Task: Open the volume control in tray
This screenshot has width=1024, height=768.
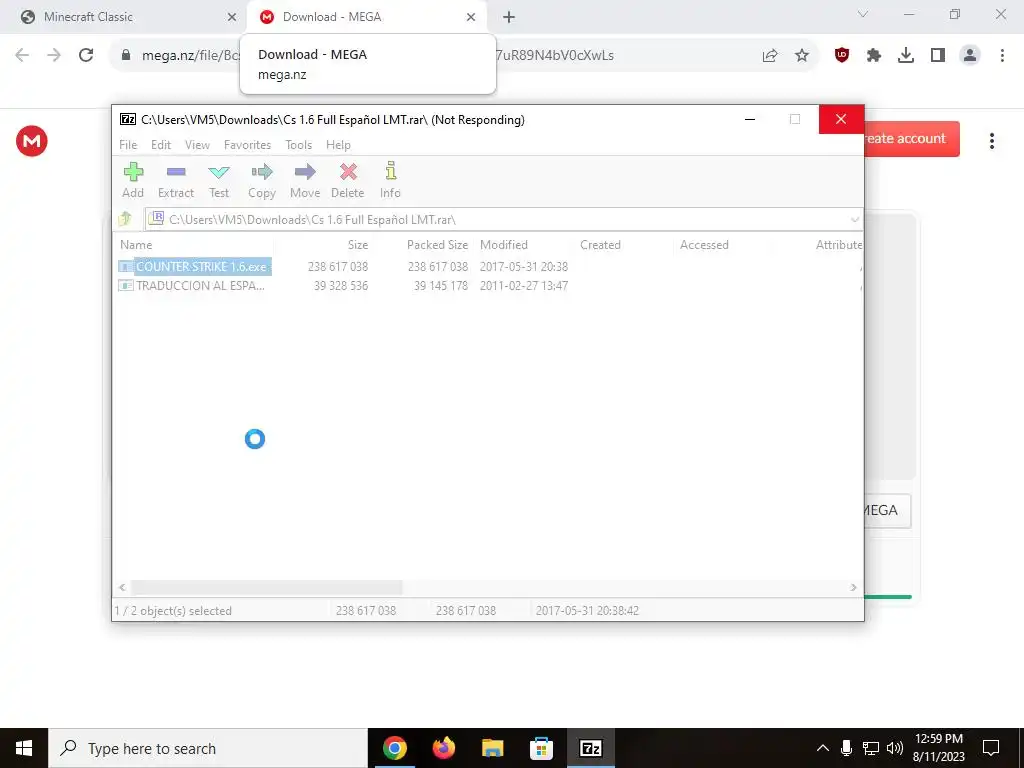Action: pos(895,748)
